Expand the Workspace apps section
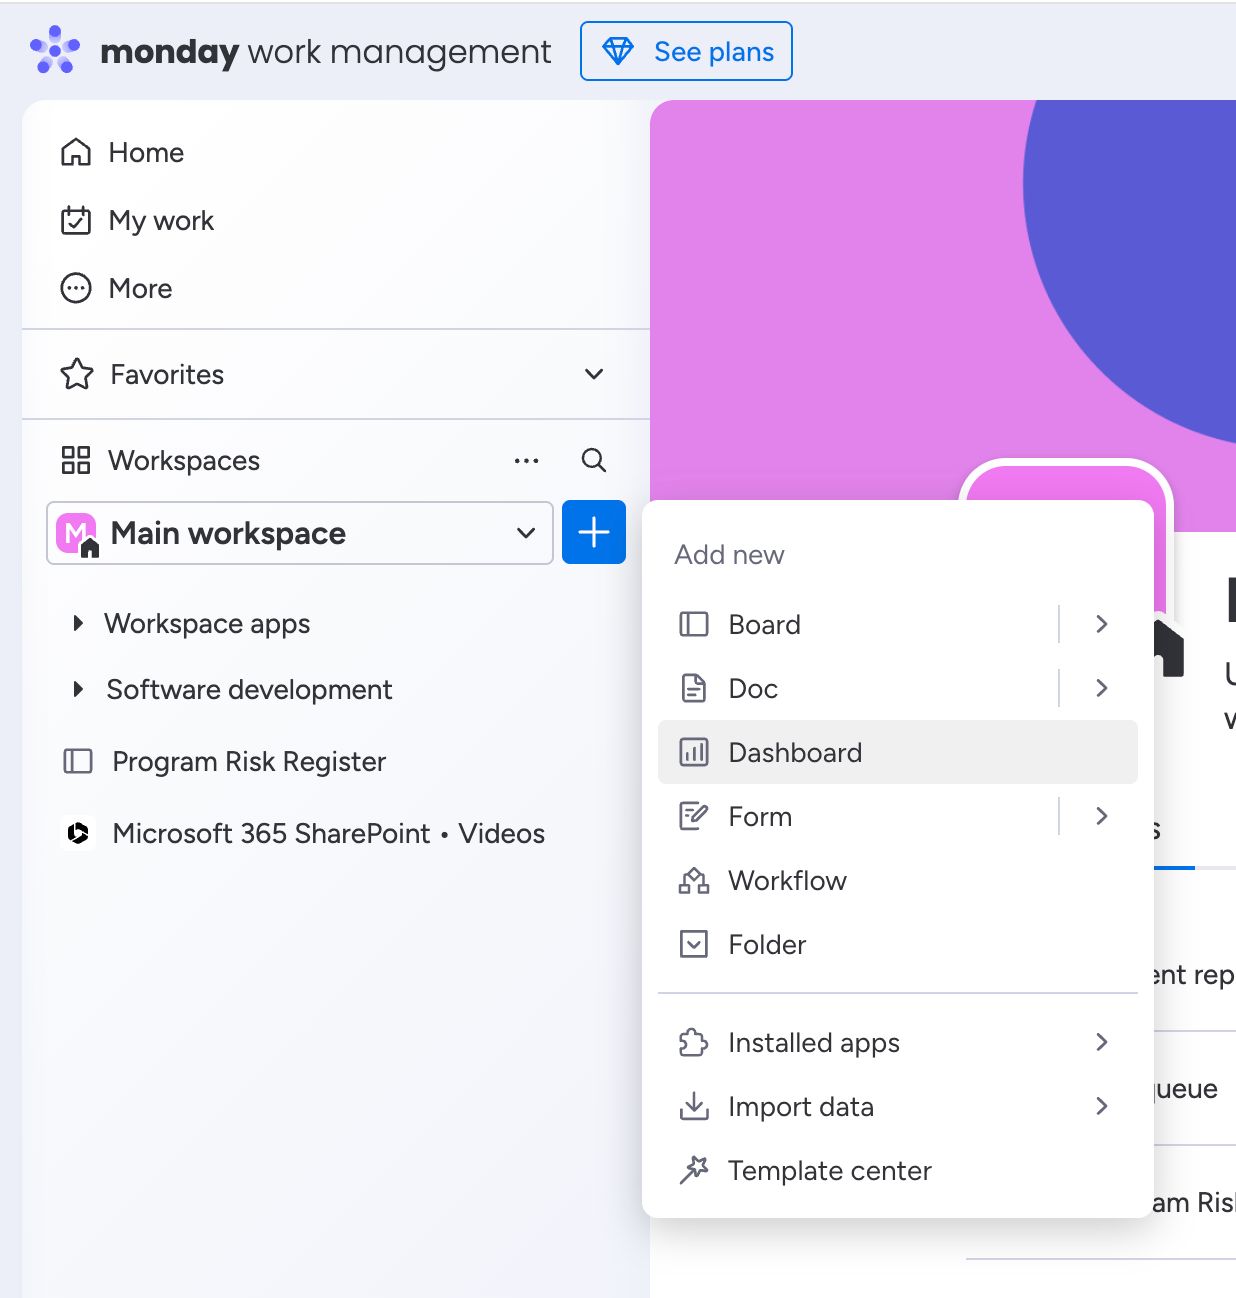Image resolution: width=1236 pixels, height=1298 pixels. click(79, 623)
